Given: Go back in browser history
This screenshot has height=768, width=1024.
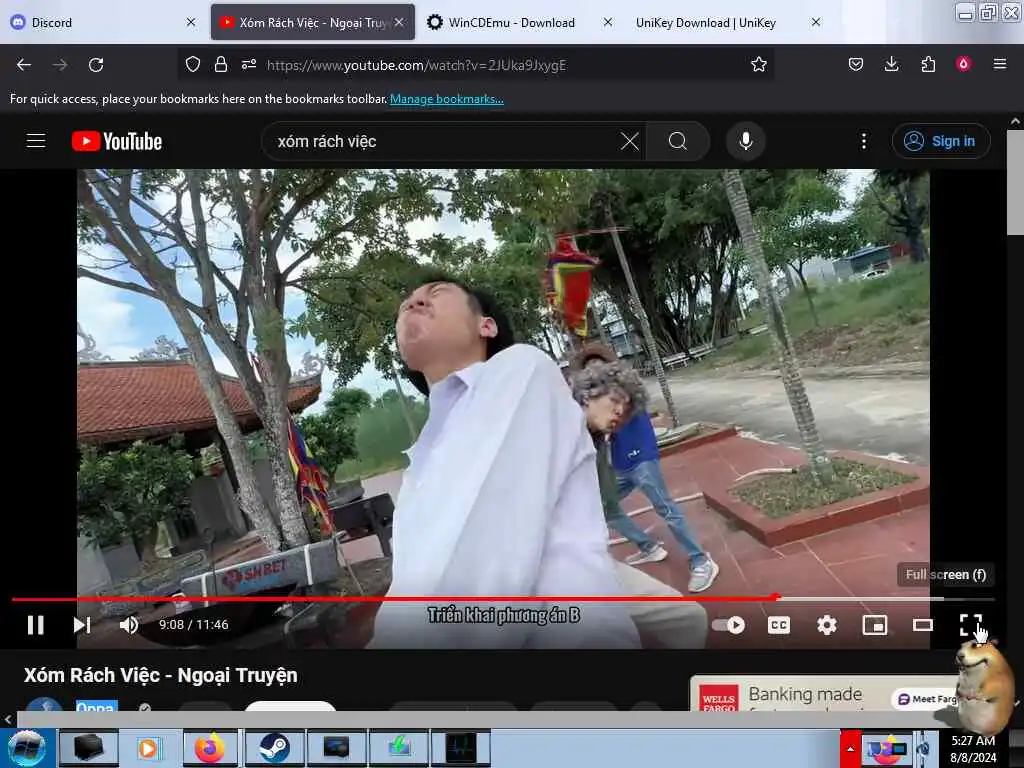Looking at the screenshot, I should coord(24,65).
